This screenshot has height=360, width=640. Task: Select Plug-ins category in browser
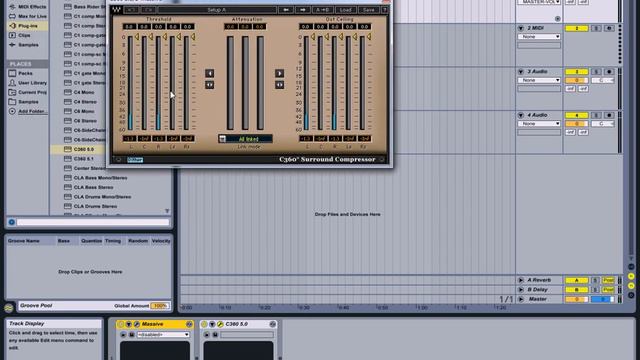coord(27,26)
